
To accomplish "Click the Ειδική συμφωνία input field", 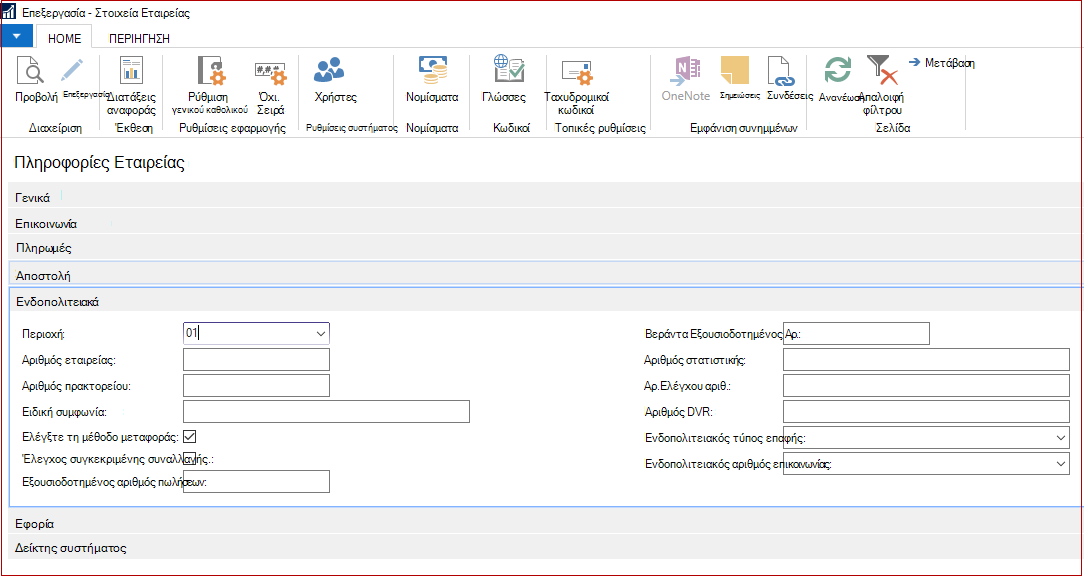I will [326, 411].
